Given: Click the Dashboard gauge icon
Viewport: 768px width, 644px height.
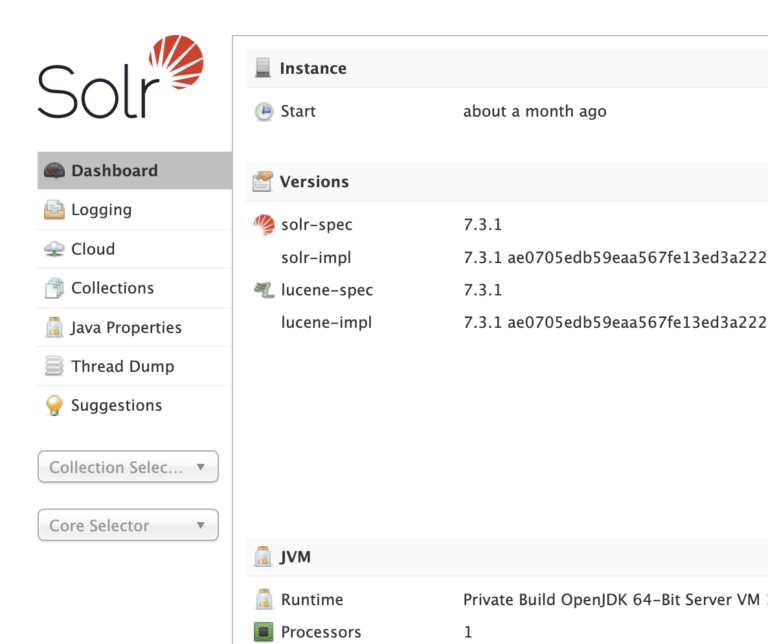Looking at the screenshot, I should (54, 170).
